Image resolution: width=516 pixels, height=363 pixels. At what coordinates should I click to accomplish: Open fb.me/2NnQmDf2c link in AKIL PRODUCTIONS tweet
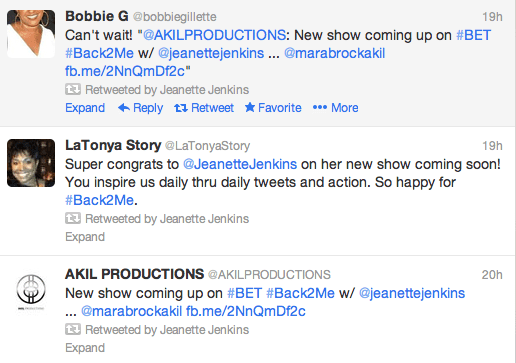246,311
